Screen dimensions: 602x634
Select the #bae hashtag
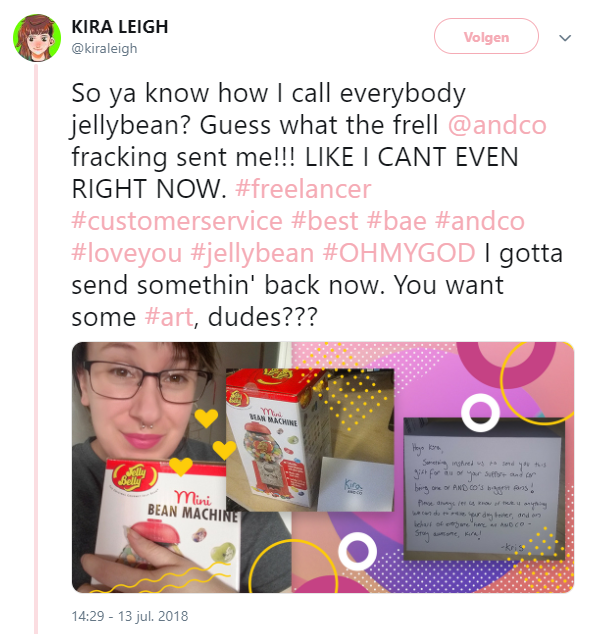397,221
